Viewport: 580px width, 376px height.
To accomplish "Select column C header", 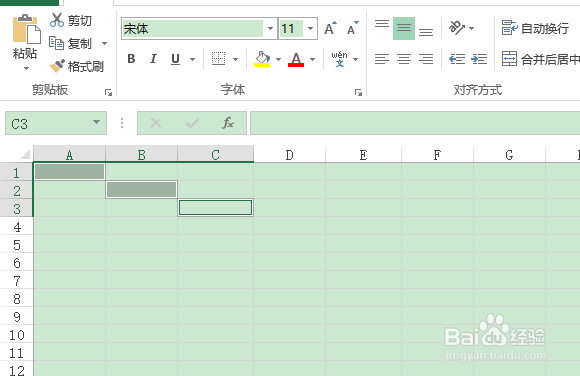I will [x=216, y=154].
